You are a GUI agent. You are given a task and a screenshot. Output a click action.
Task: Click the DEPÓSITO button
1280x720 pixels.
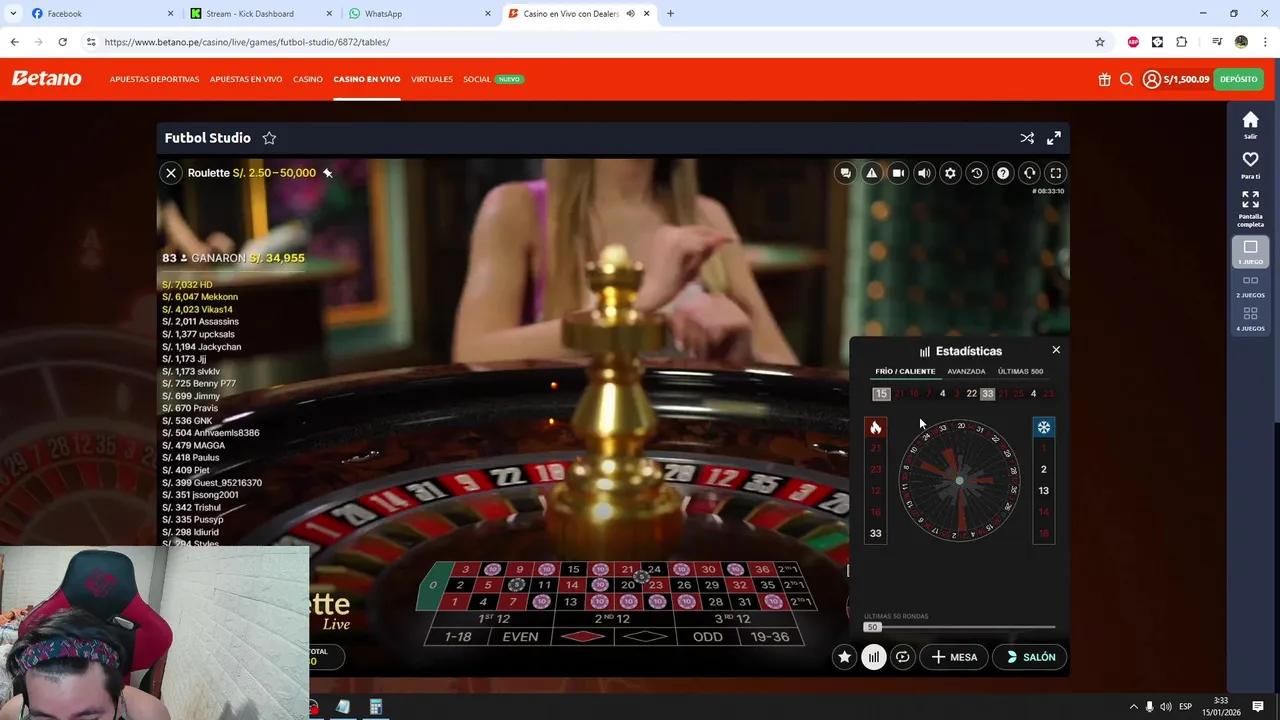1238,79
